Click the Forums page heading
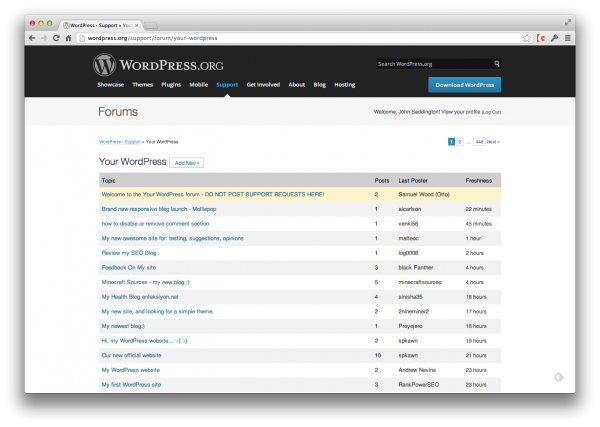Screen dimensions: 600x427 click(118, 112)
